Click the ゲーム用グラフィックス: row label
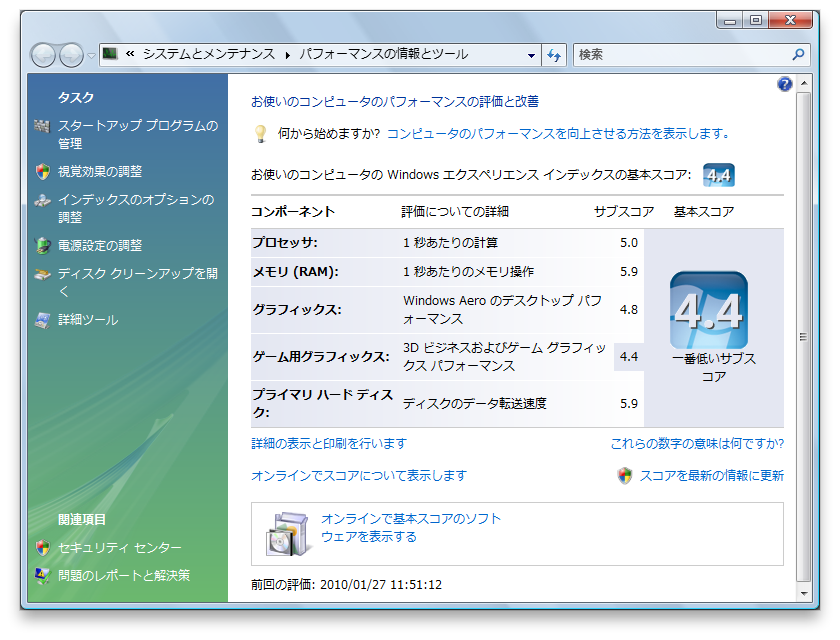The image size is (840, 640). click(321, 357)
